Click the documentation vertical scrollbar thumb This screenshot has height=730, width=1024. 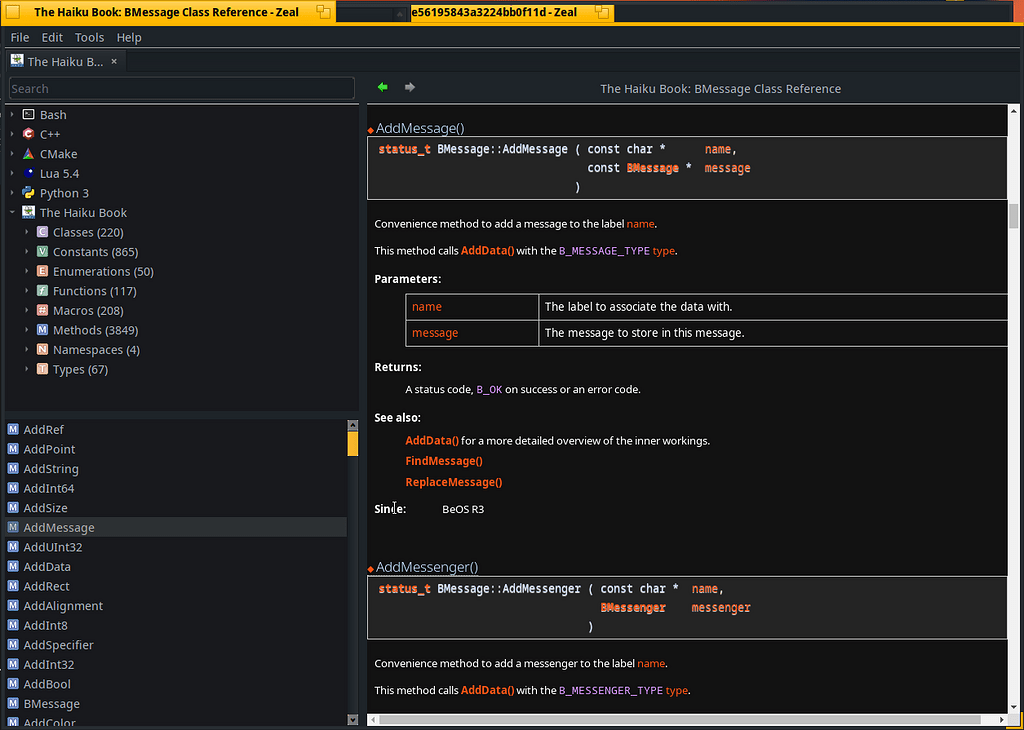coord(1014,216)
